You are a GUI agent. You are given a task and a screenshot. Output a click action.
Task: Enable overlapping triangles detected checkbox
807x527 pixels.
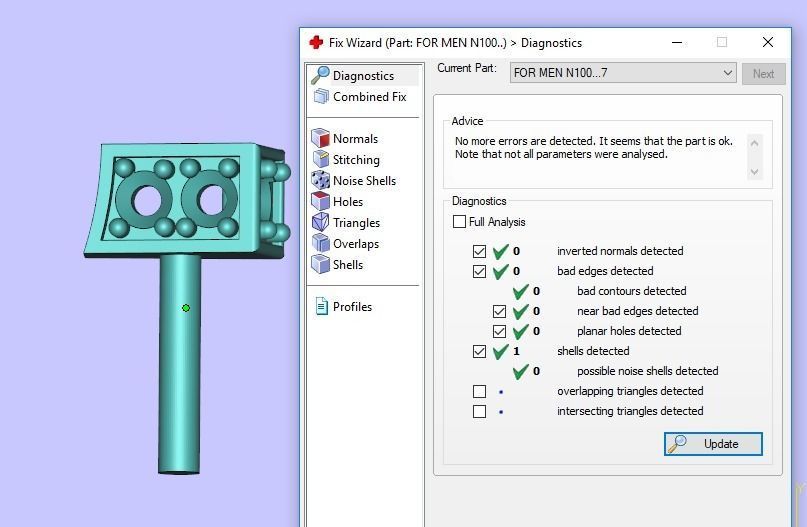(479, 391)
